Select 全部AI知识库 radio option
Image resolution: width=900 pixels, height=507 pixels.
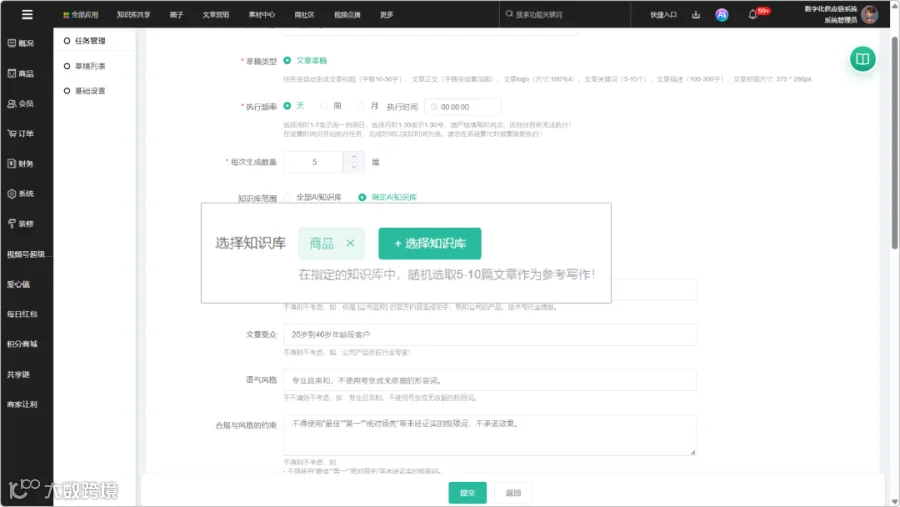click(287, 197)
